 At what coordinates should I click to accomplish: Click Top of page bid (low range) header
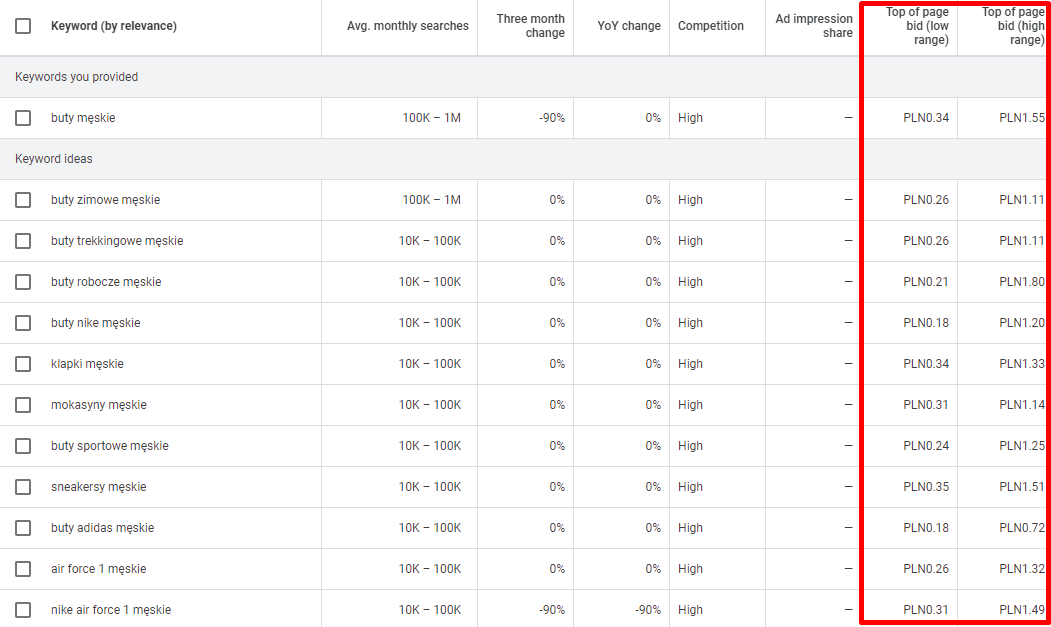click(917, 26)
